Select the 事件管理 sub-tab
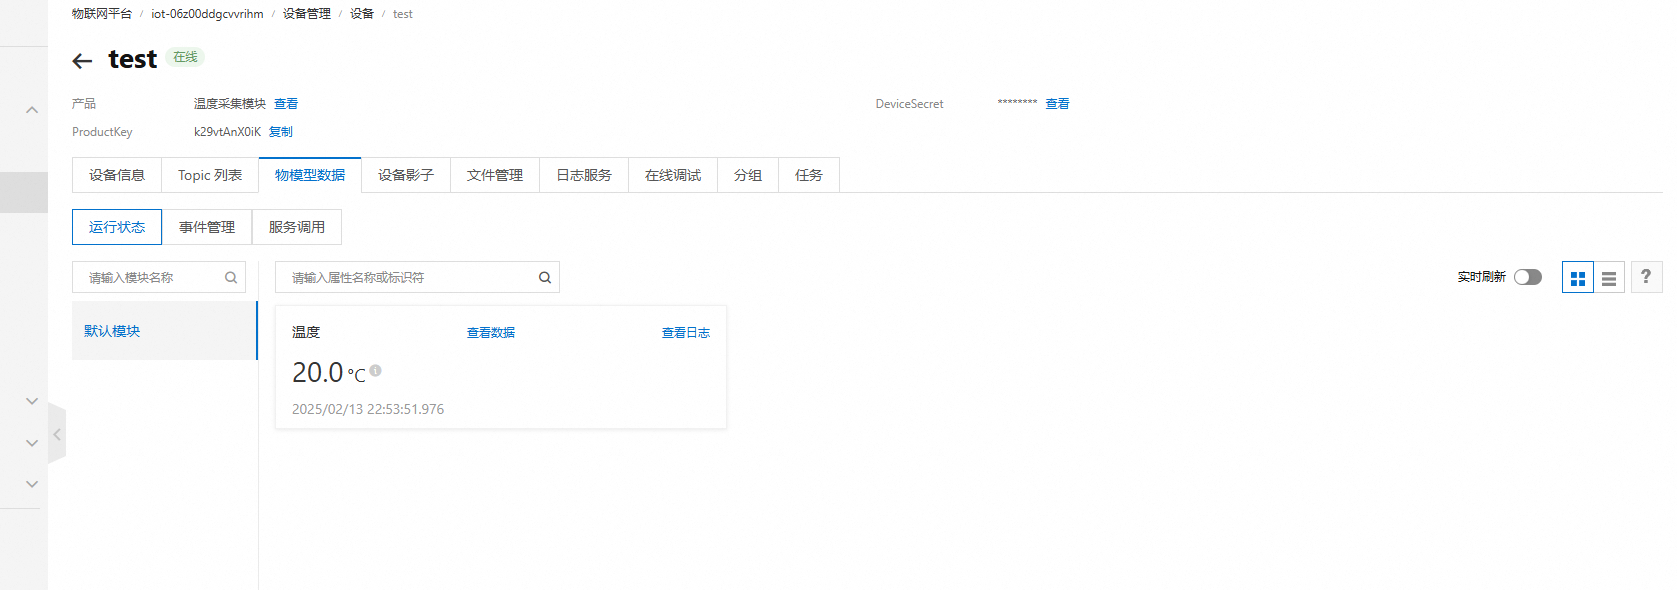The height and width of the screenshot is (590, 1677). click(206, 227)
